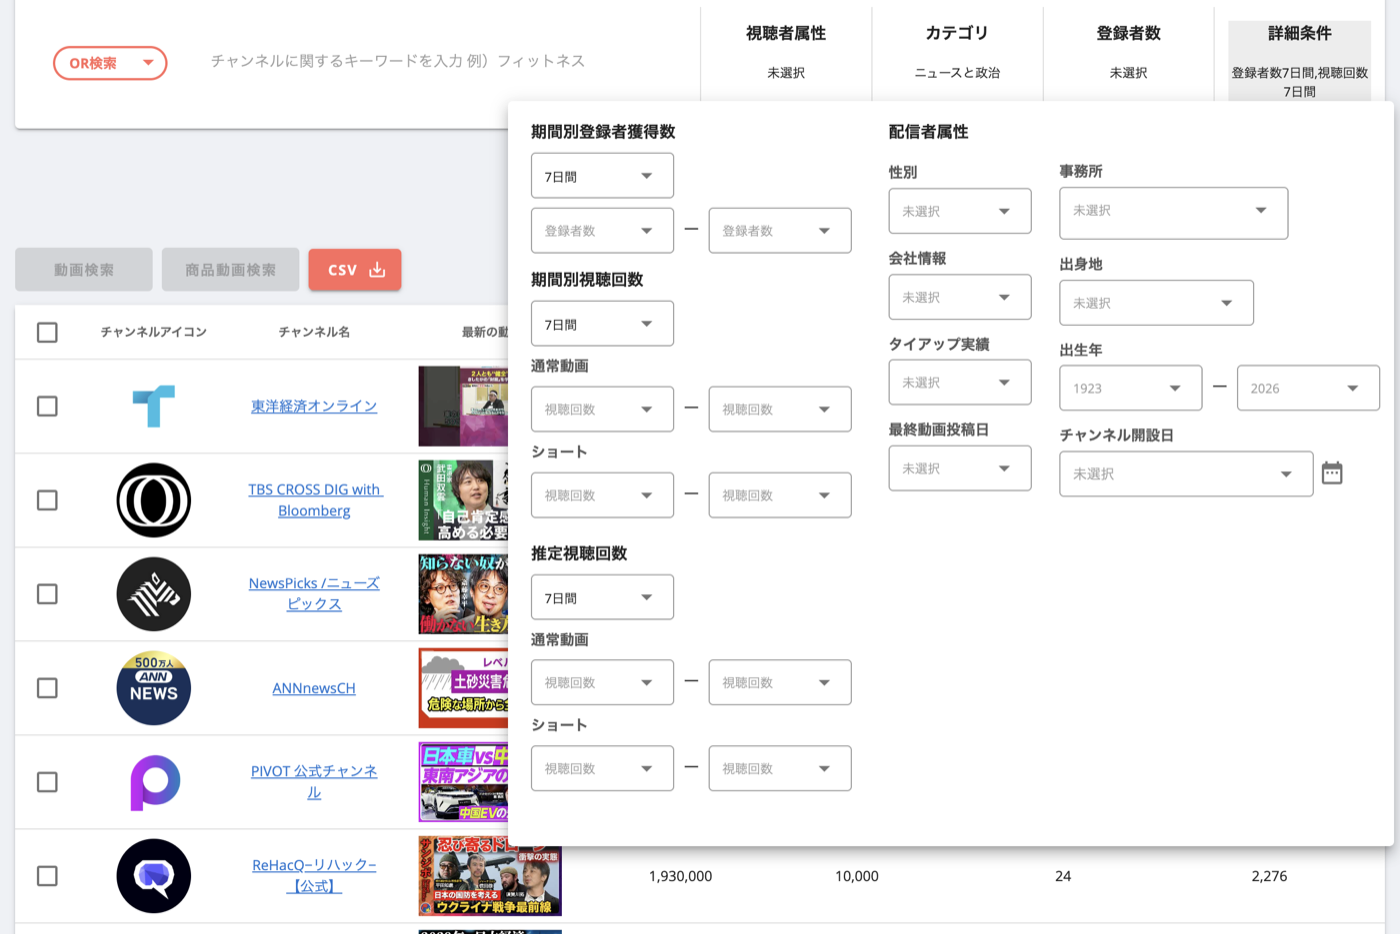Screen dimensions: 1400x934
Task: Click the ANN NEWS channel icon
Action: click(x=154, y=688)
